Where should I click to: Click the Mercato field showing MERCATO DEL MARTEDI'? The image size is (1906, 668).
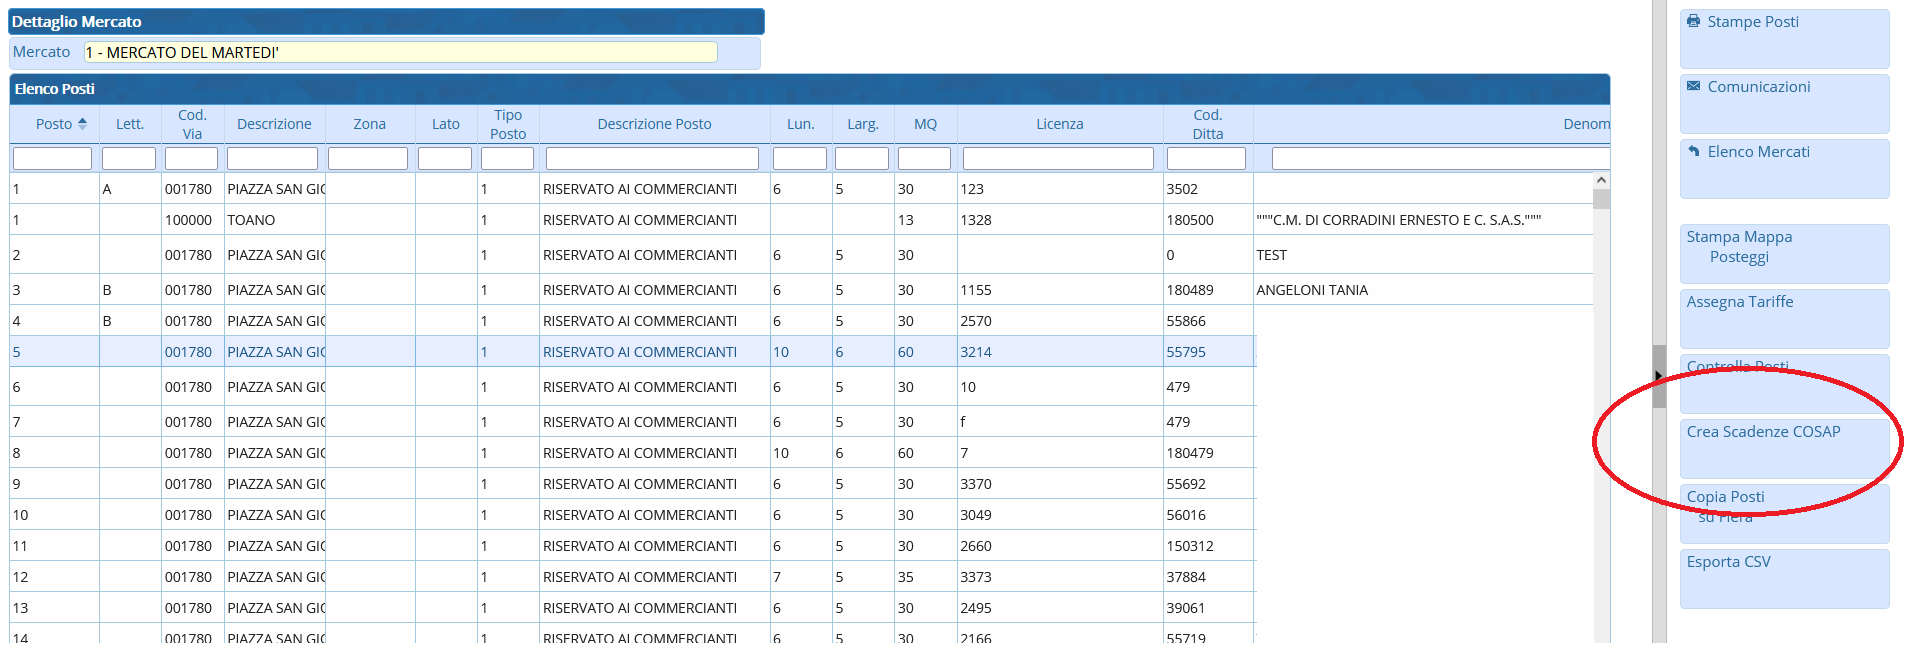coord(400,52)
